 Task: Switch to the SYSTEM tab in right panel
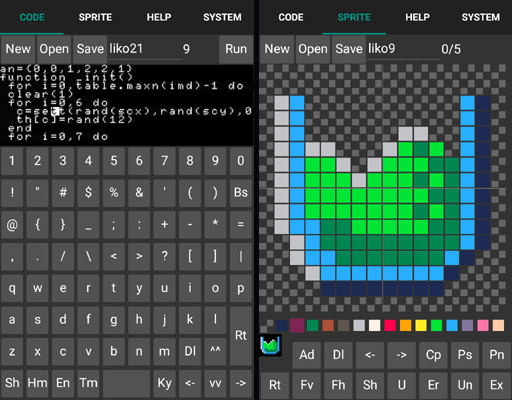point(480,17)
